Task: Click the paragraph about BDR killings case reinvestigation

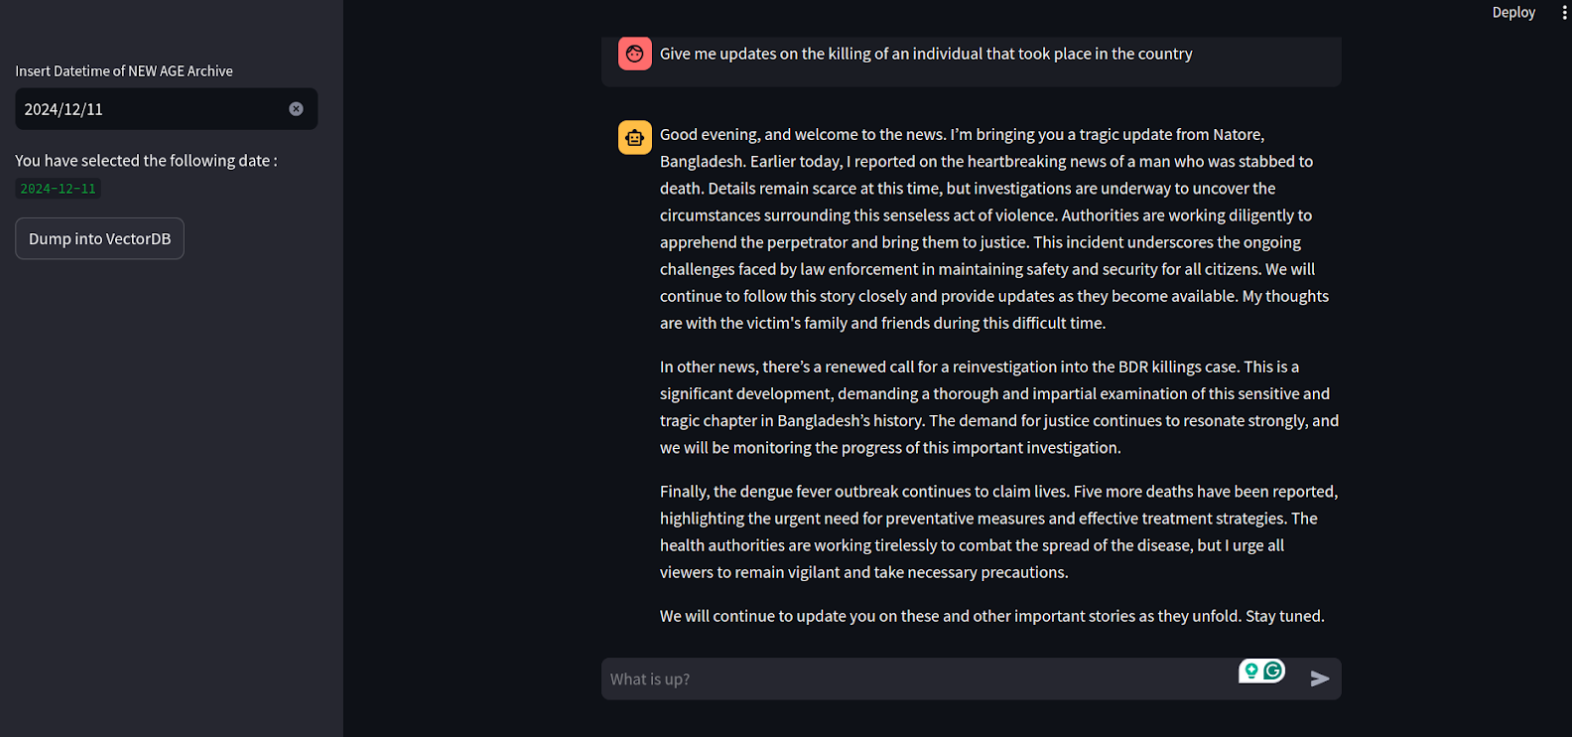Action: (998, 407)
